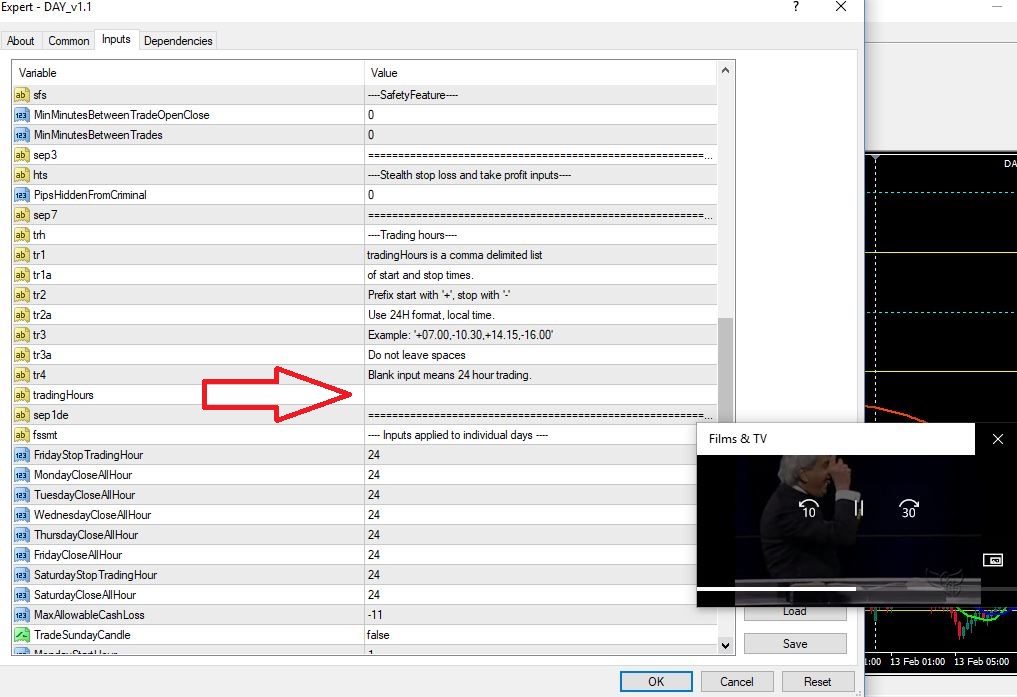Click the inputs list down-arrow

(725, 645)
